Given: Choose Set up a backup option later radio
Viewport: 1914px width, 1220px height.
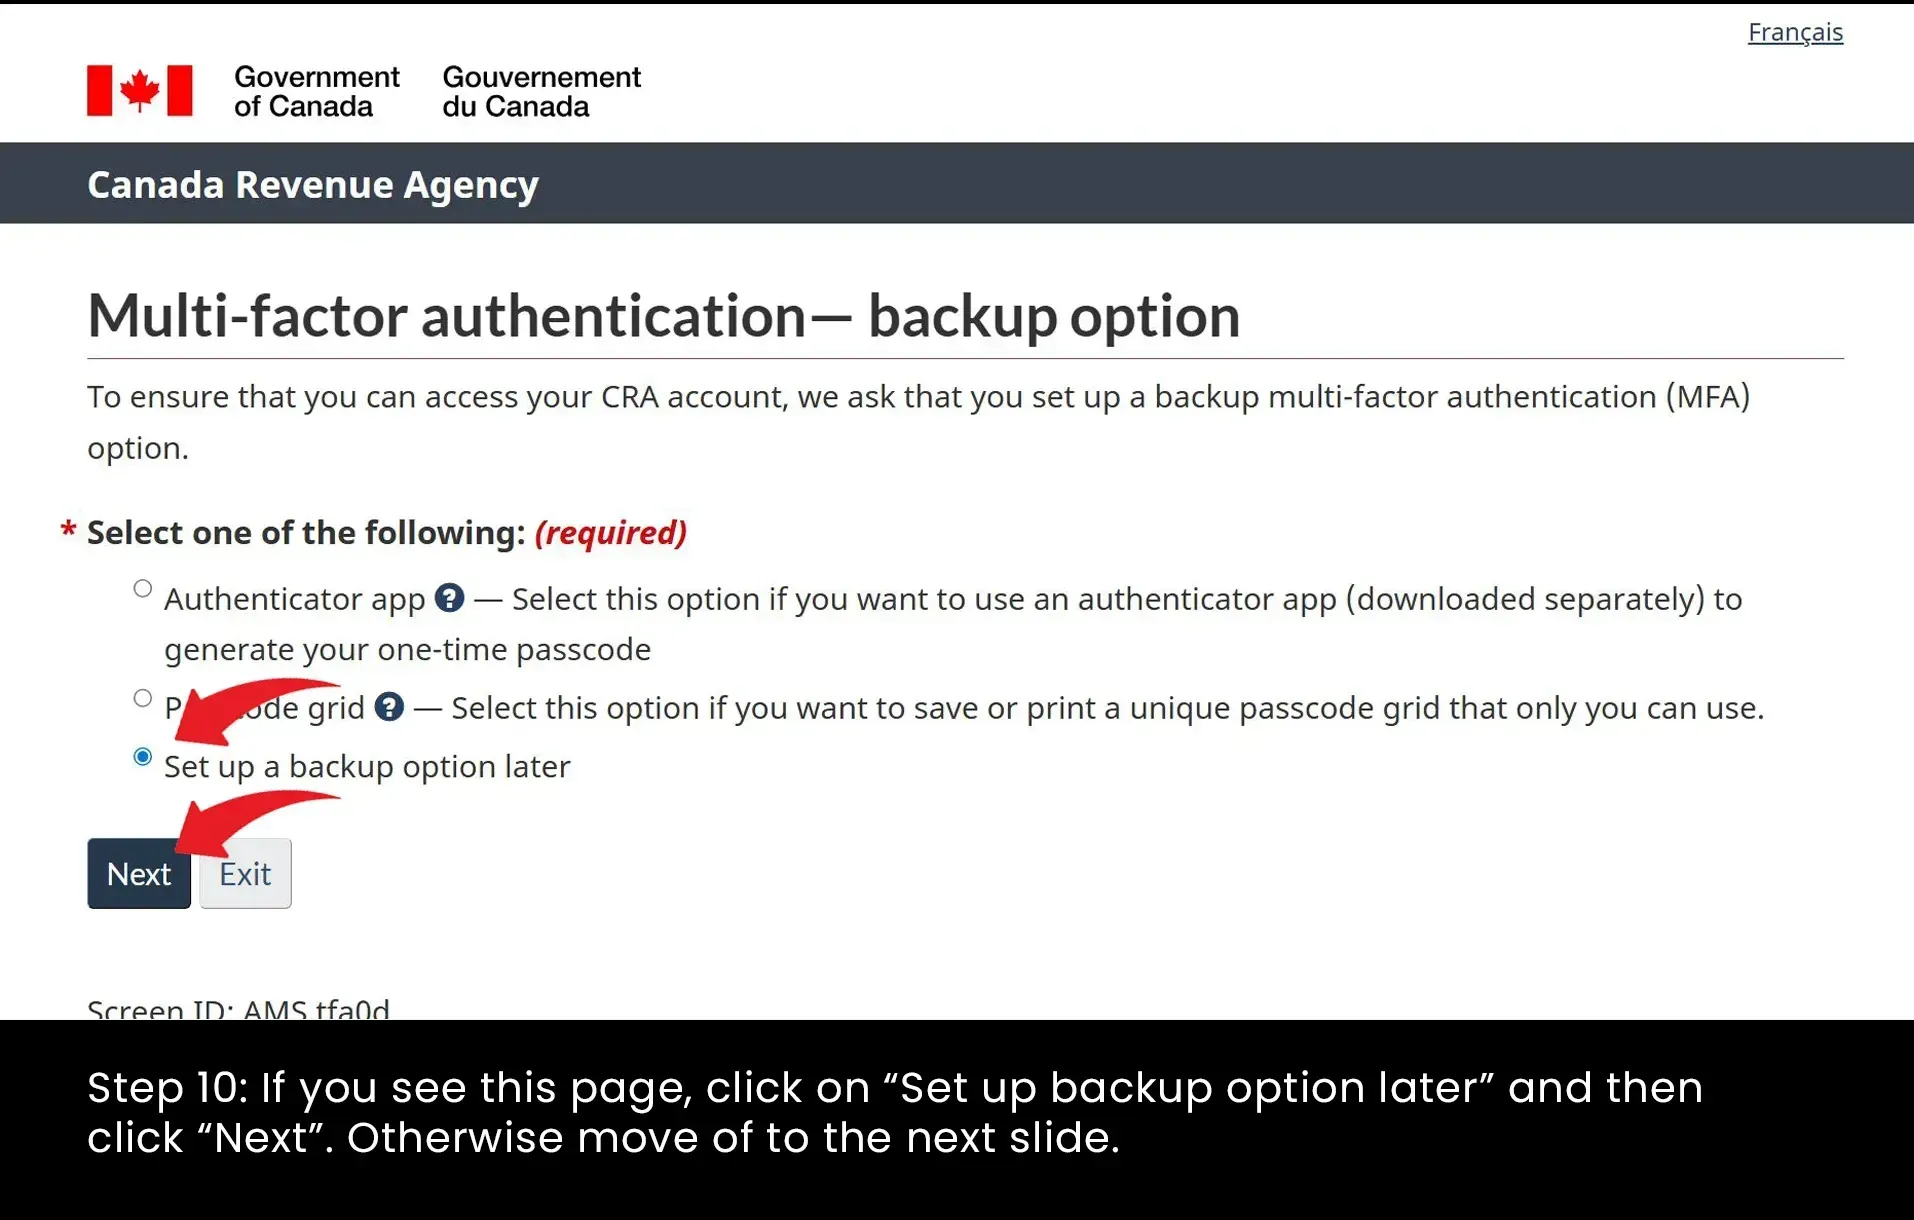Looking at the screenshot, I should click(x=143, y=757).
